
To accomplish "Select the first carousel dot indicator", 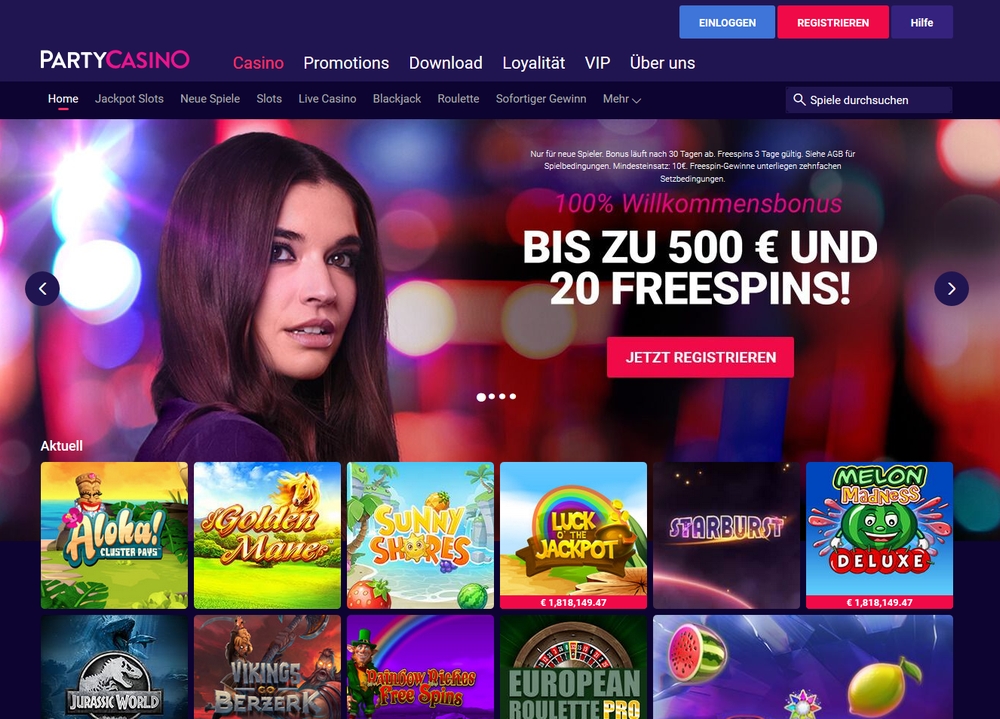I will tap(481, 397).
